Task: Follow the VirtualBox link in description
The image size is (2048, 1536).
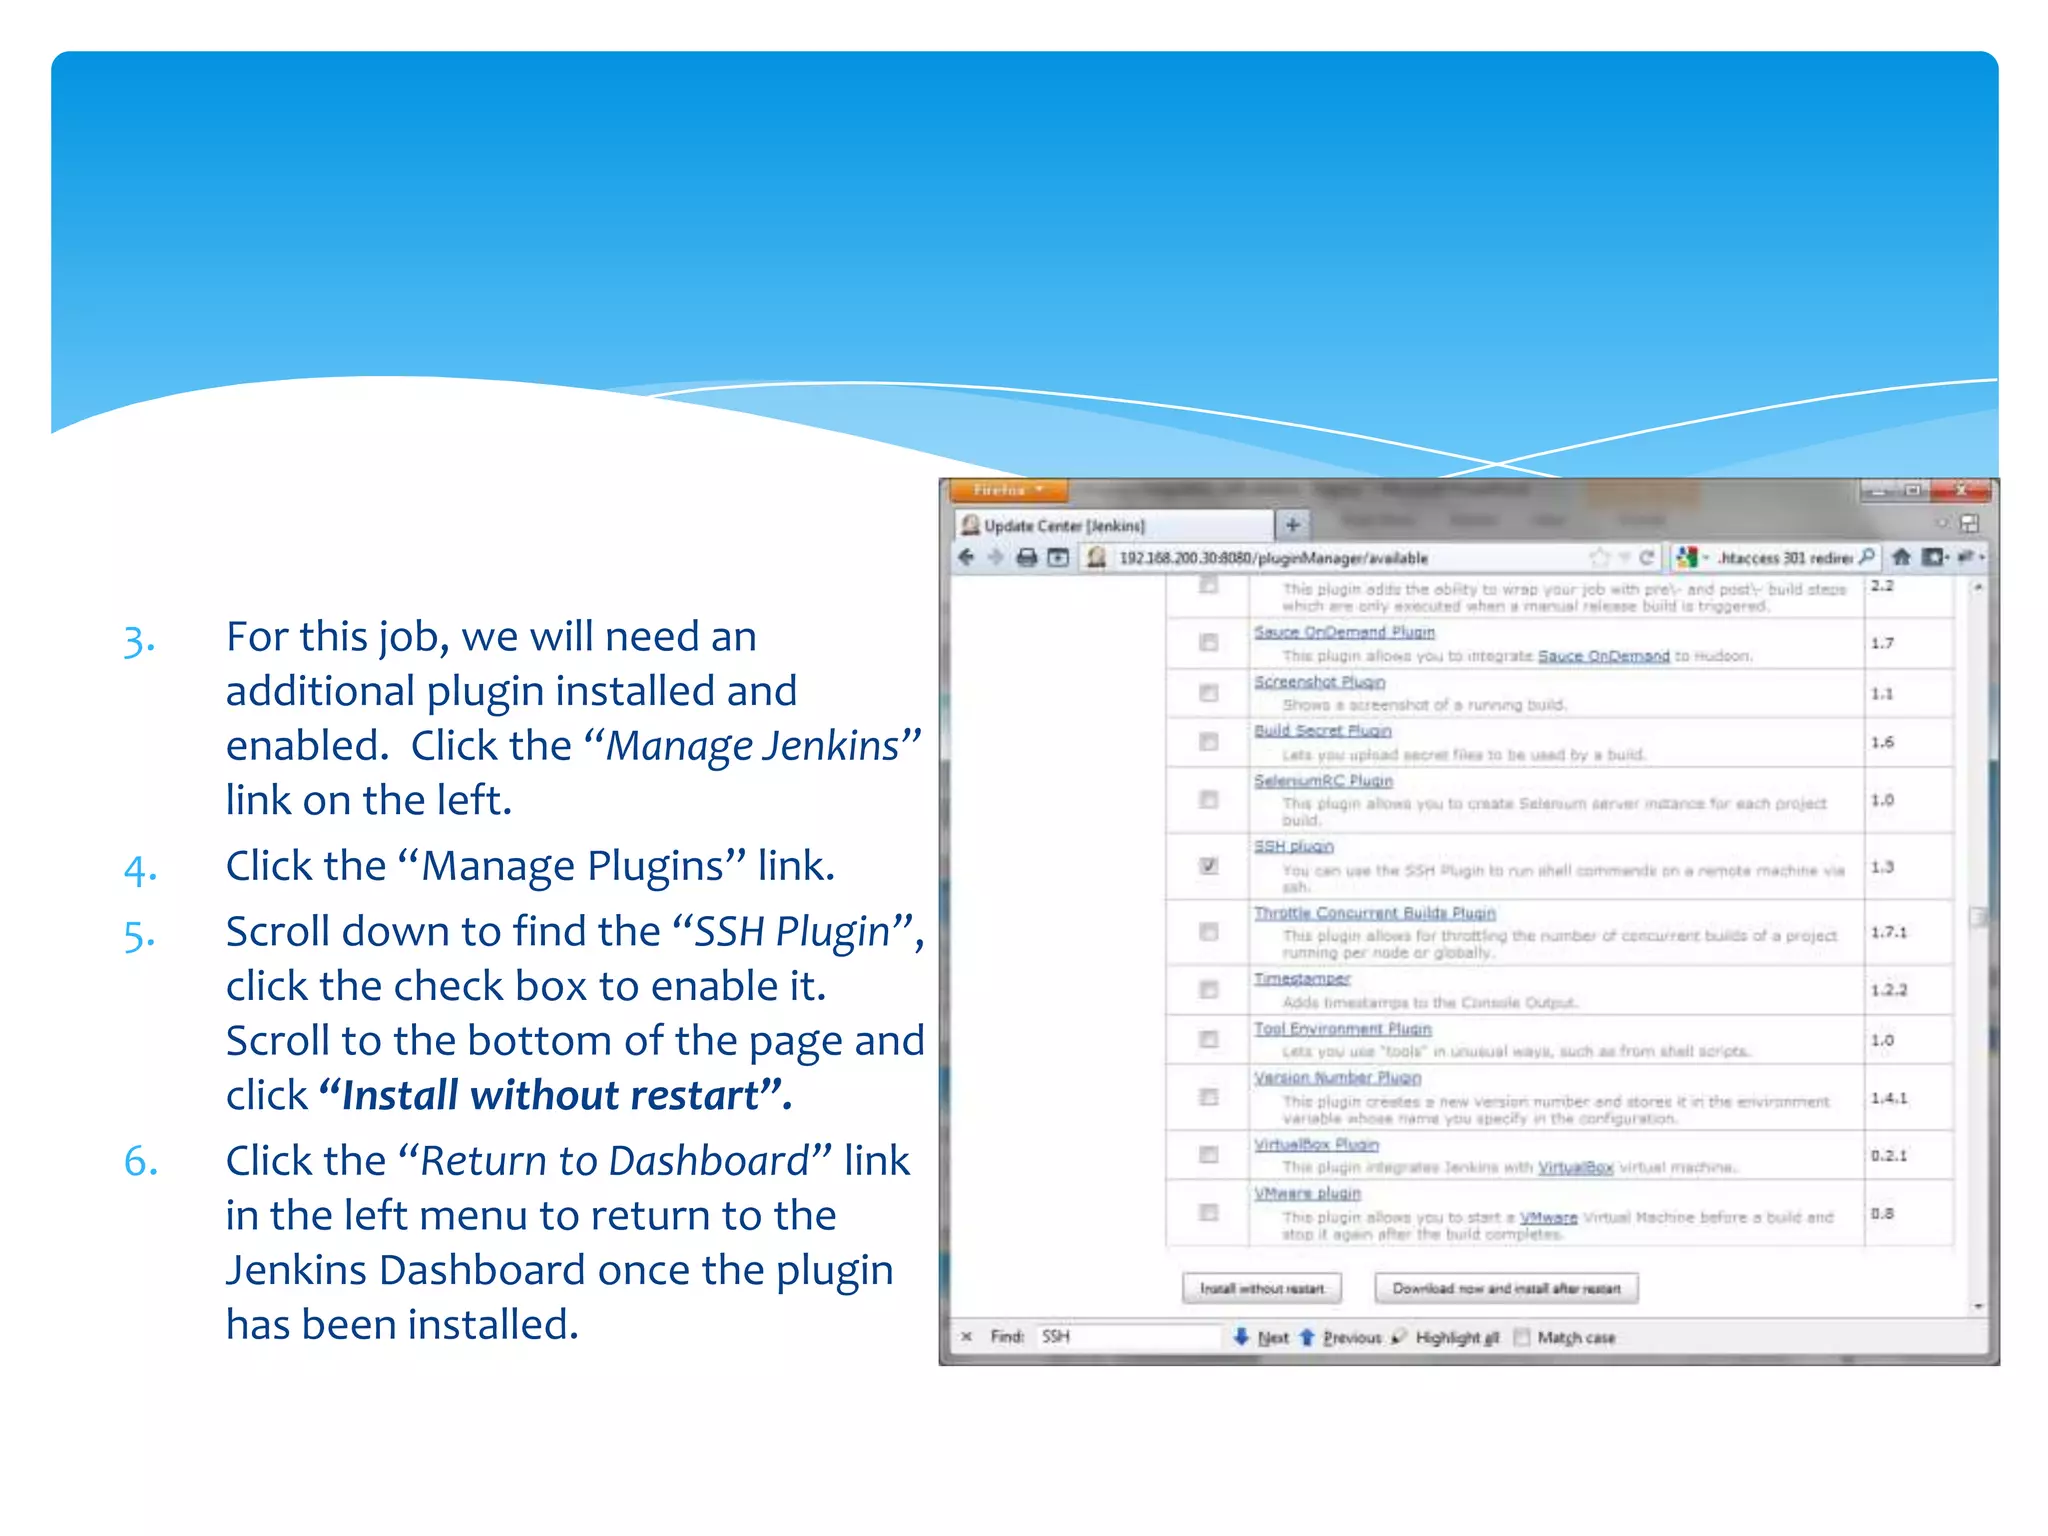Action: 1575,1168
